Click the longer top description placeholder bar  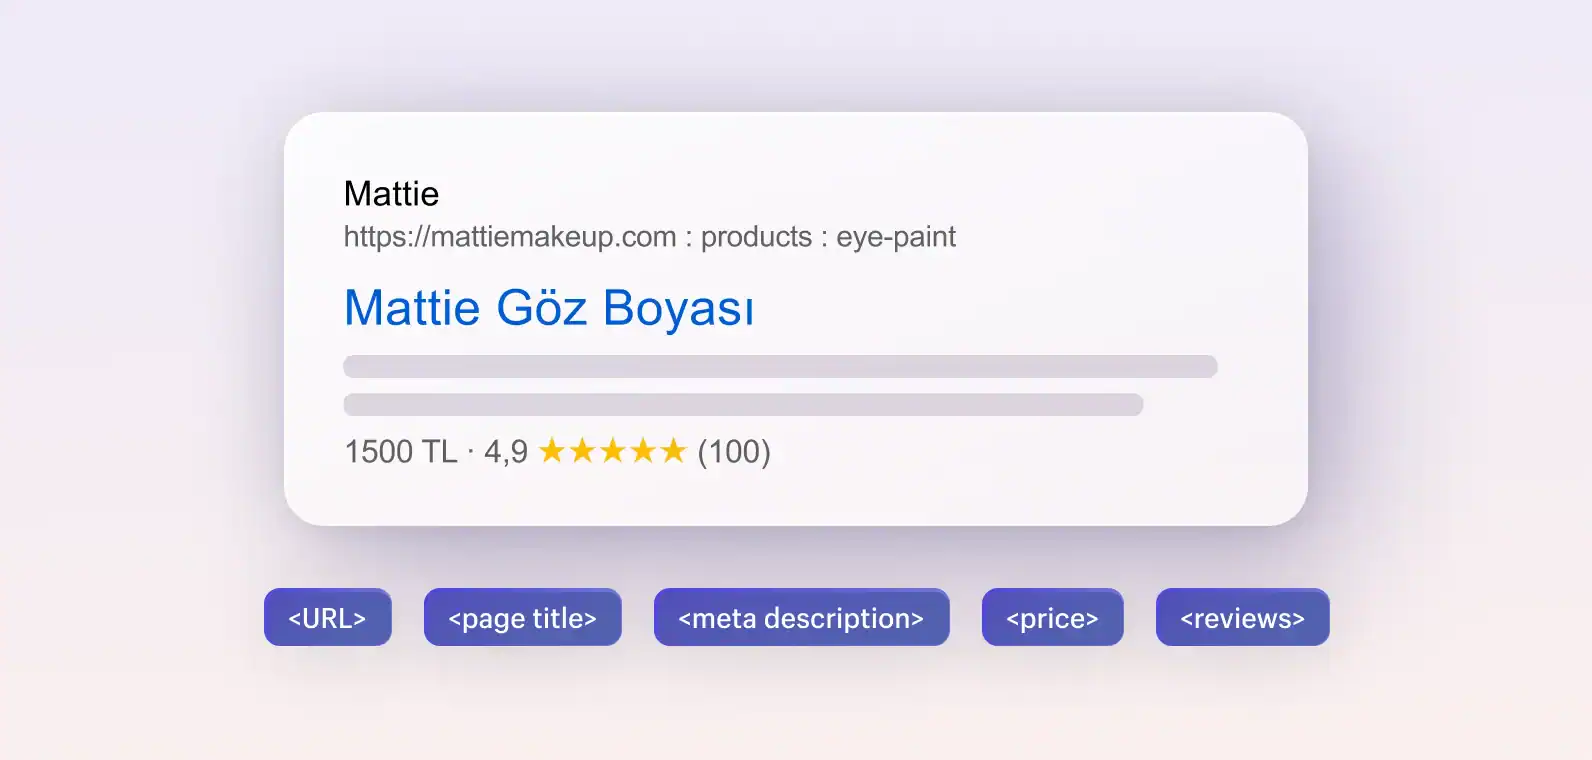coord(780,366)
